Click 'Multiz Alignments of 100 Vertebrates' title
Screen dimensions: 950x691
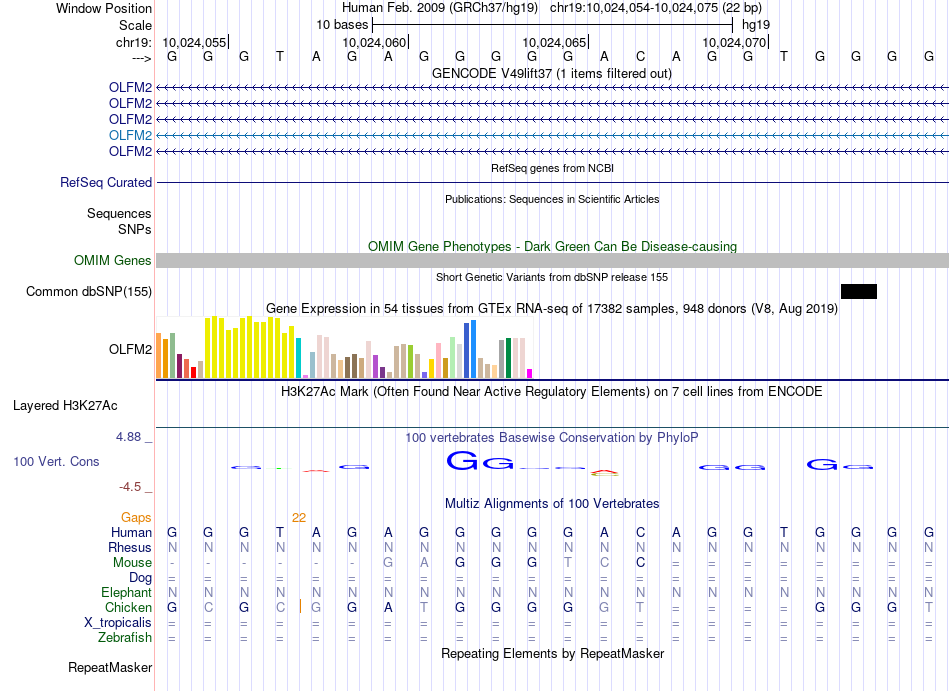click(552, 503)
